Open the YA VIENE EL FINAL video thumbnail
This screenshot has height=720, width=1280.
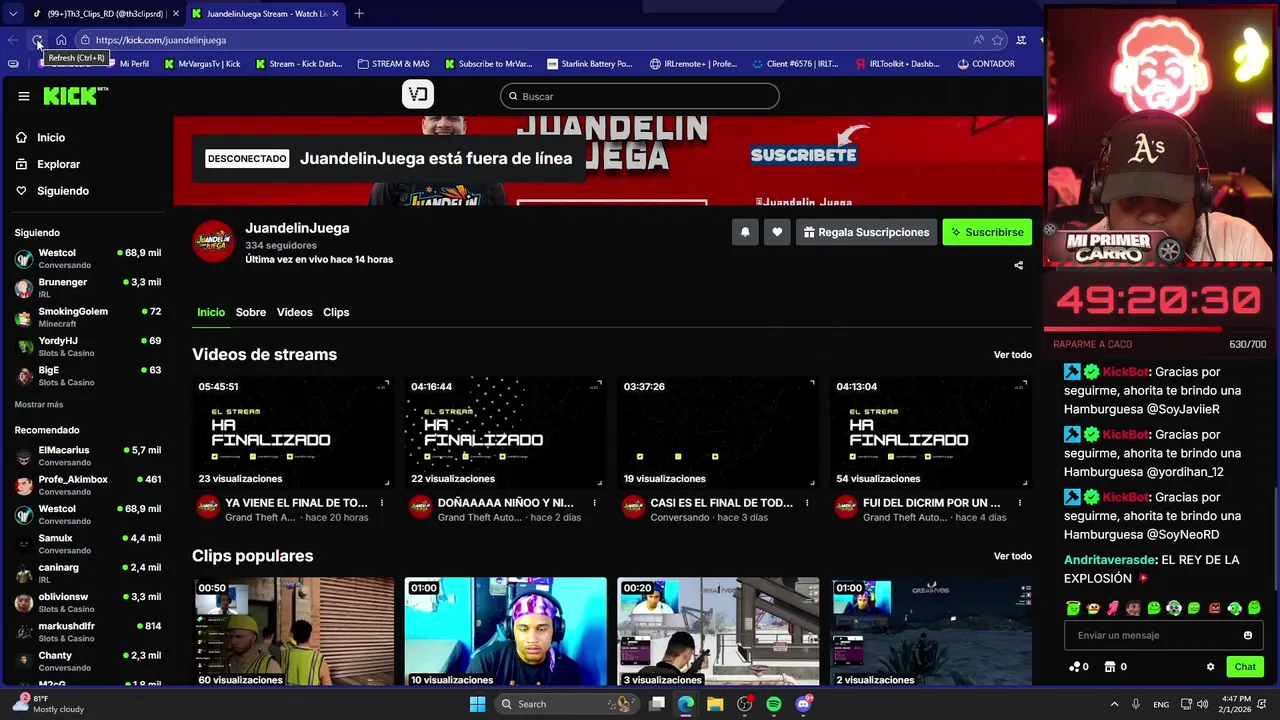coord(292,432)
